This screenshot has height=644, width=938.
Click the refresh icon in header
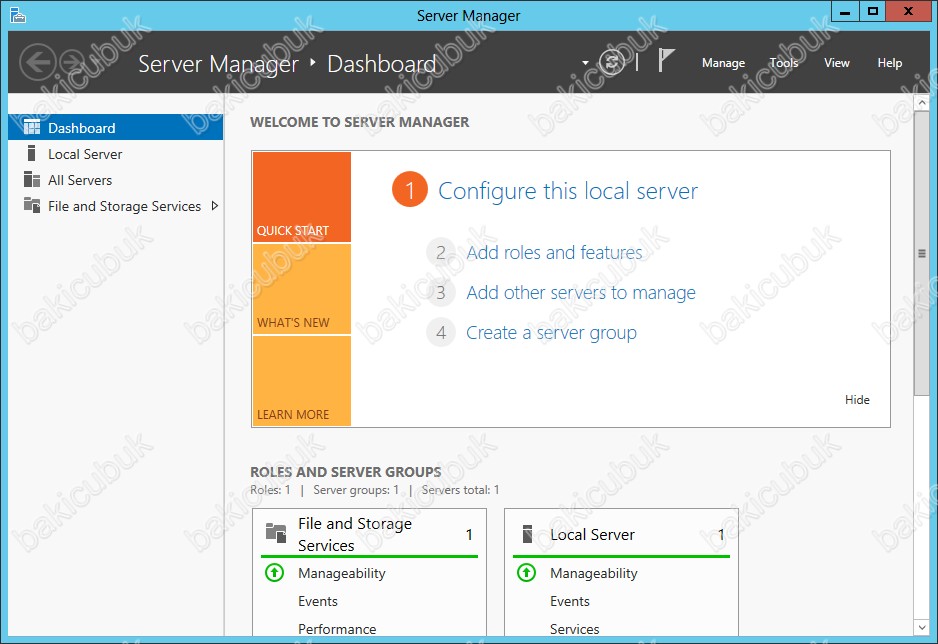click(612, 62)
